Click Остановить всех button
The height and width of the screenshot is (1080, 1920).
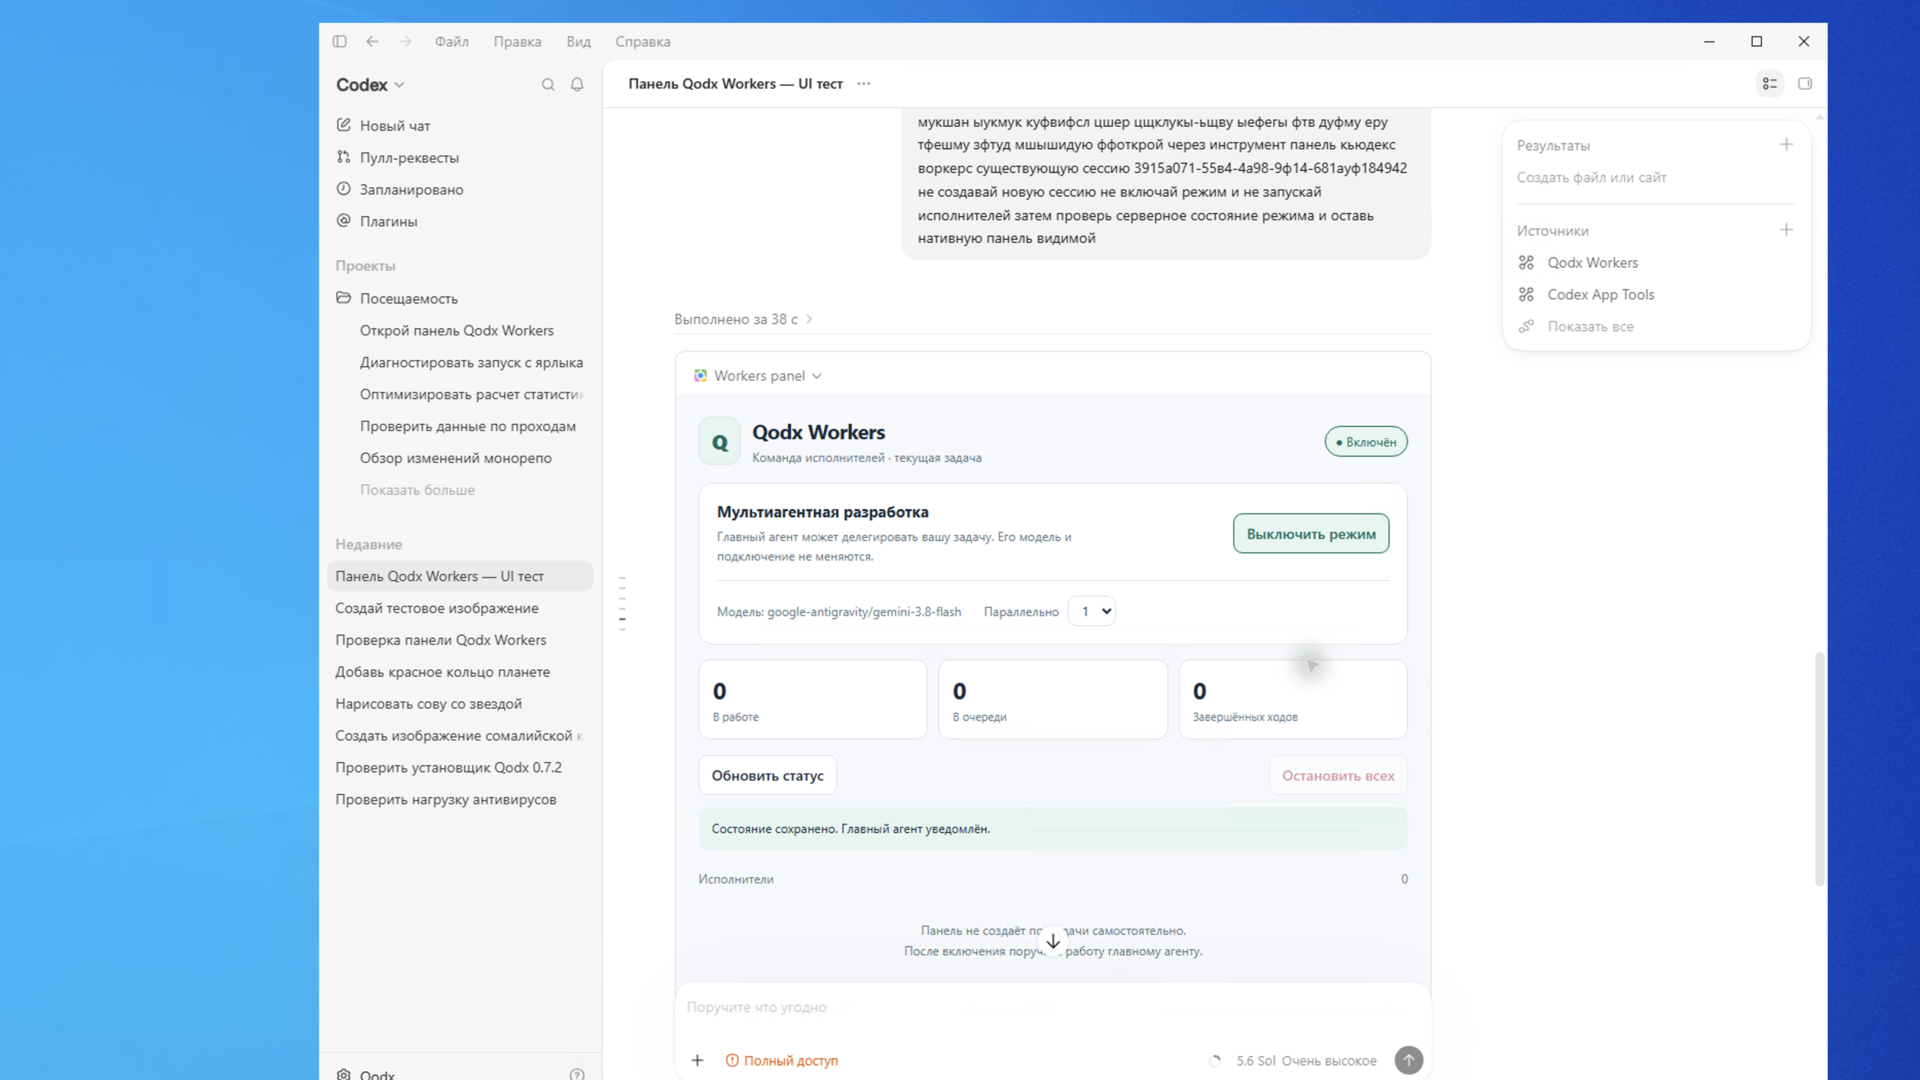(1338, 776)
